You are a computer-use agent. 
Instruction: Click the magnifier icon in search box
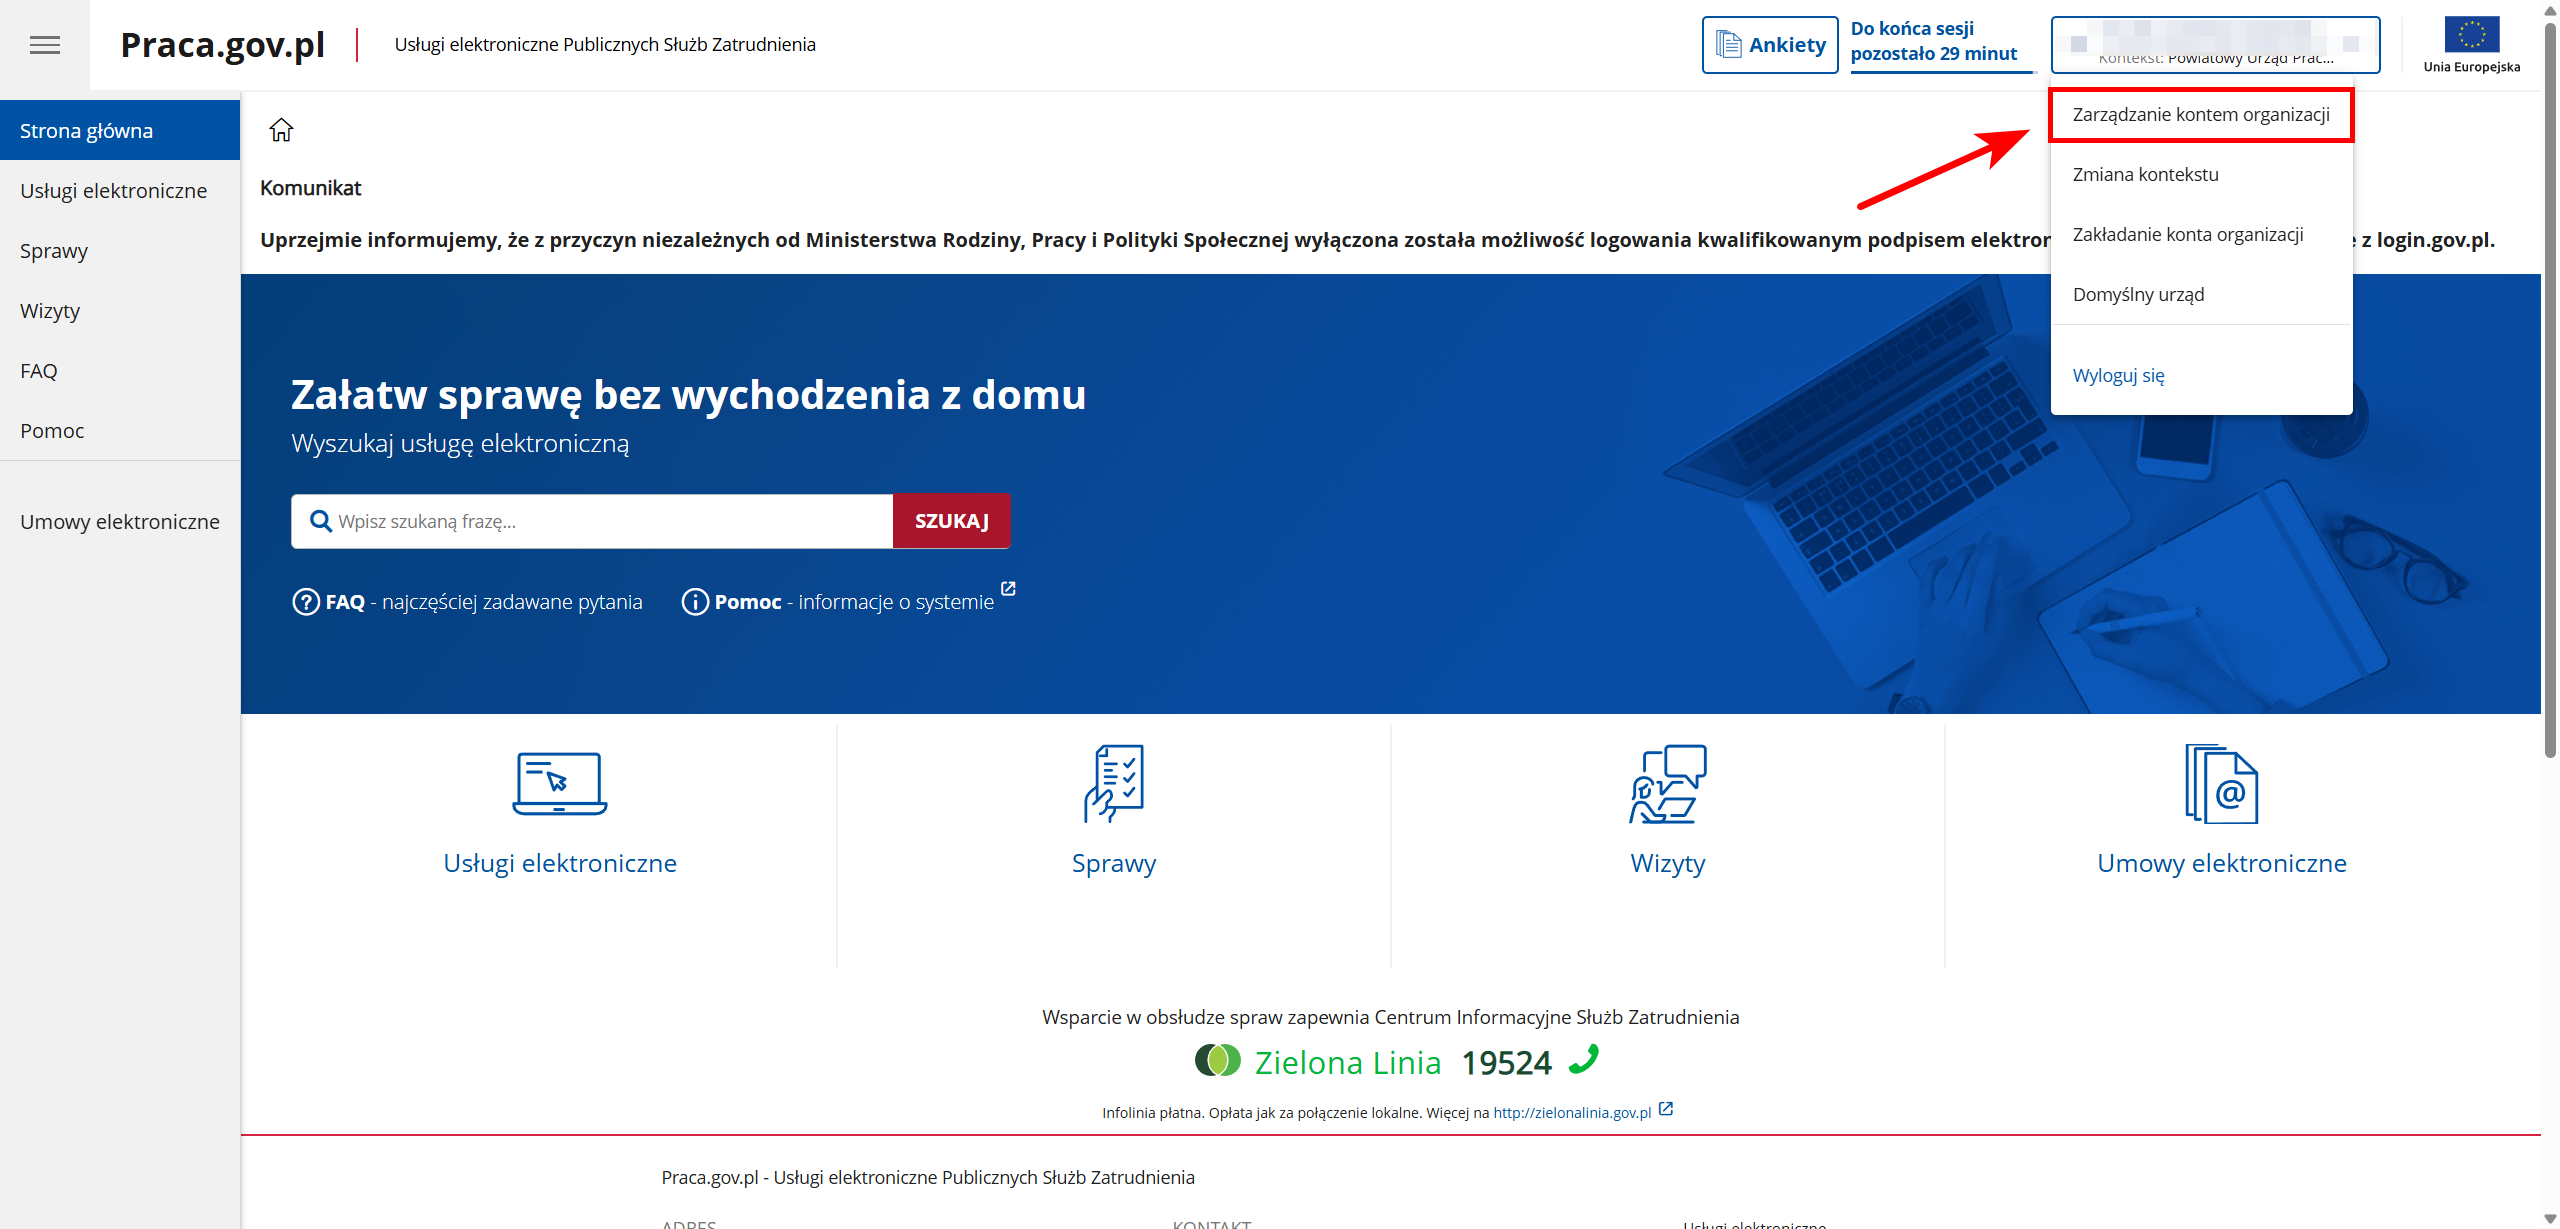(x=321, y=521)
